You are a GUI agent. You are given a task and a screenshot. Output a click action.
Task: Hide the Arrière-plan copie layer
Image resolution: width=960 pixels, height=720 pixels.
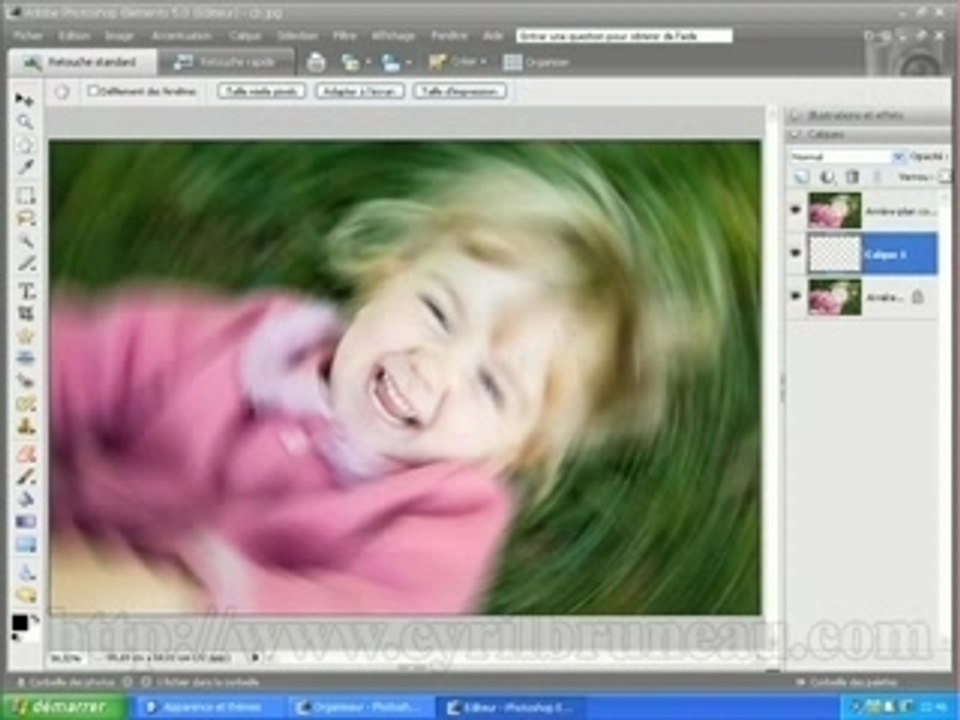click(795, 210)
